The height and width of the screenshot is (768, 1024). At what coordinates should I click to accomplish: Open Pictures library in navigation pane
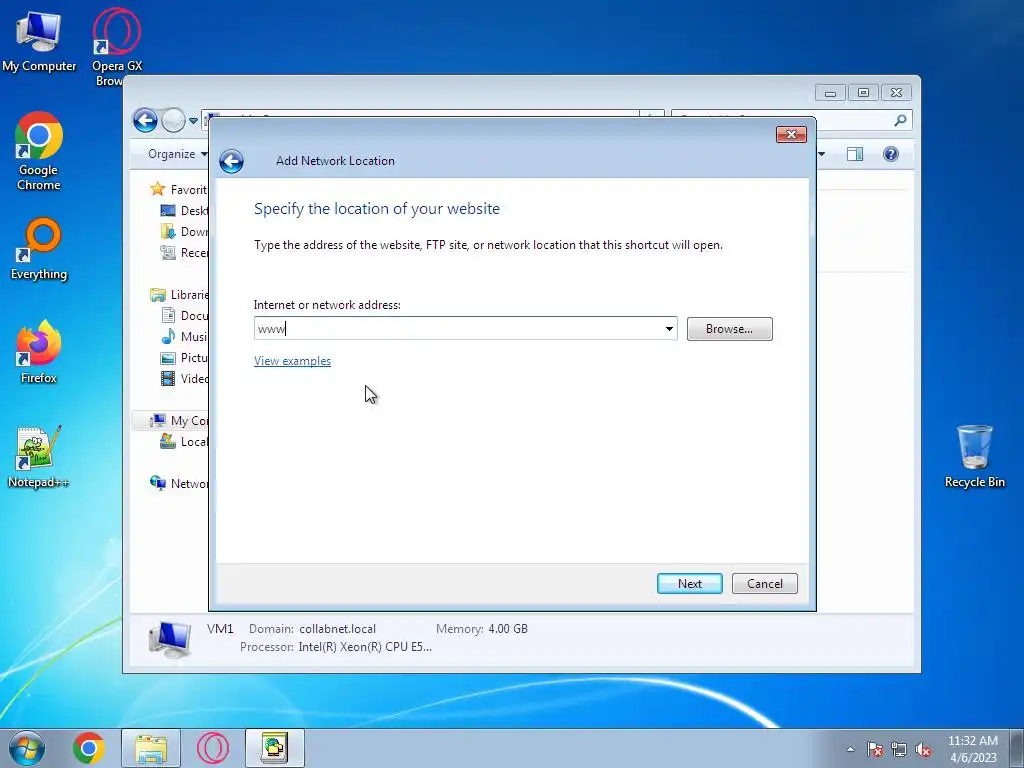184,357
